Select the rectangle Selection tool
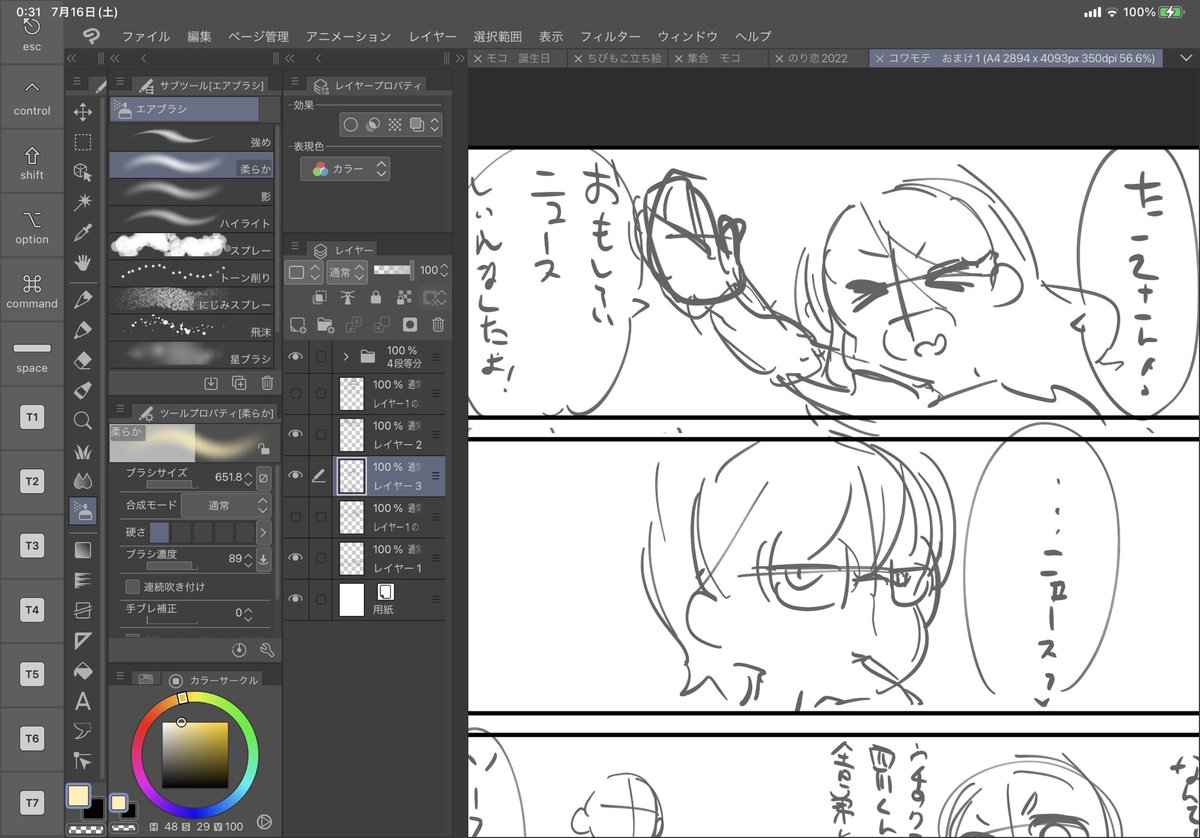 [83, 142]
